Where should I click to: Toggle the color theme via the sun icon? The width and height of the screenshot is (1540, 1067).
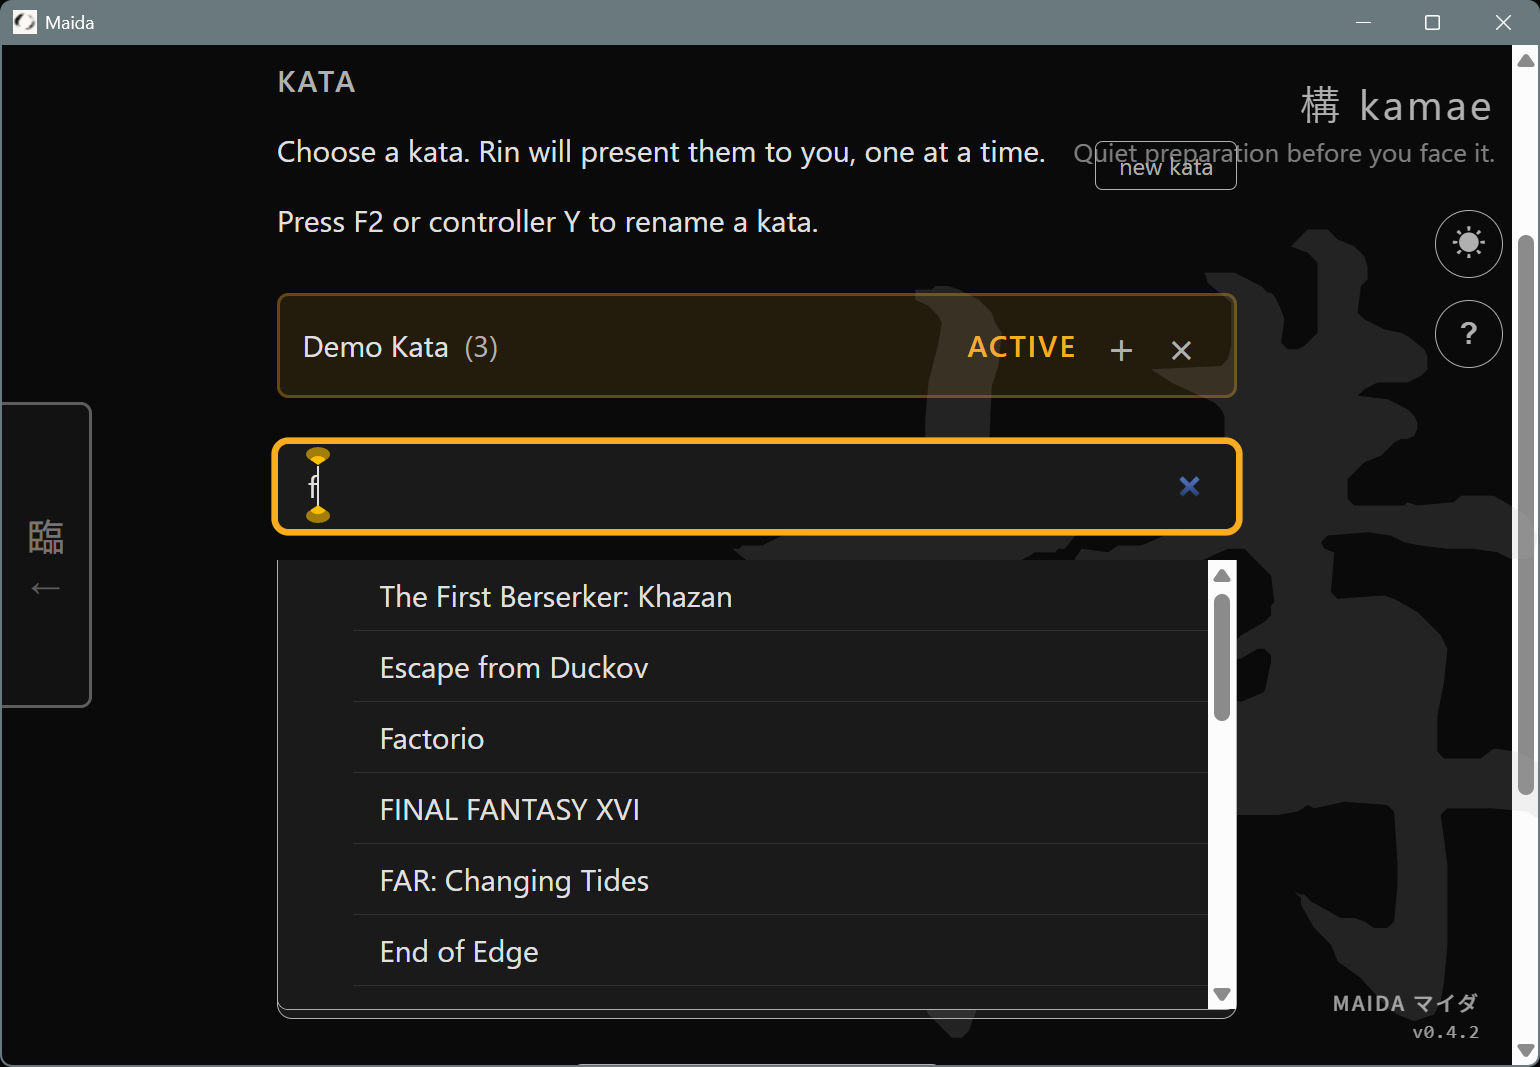tap(1468, 243)
